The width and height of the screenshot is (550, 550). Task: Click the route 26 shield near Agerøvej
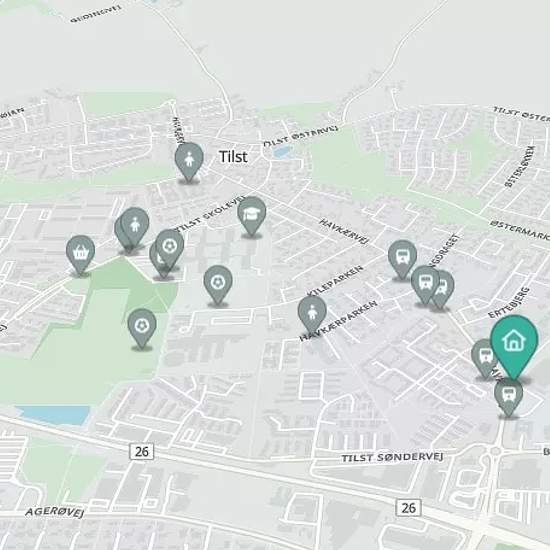(142, 451)
